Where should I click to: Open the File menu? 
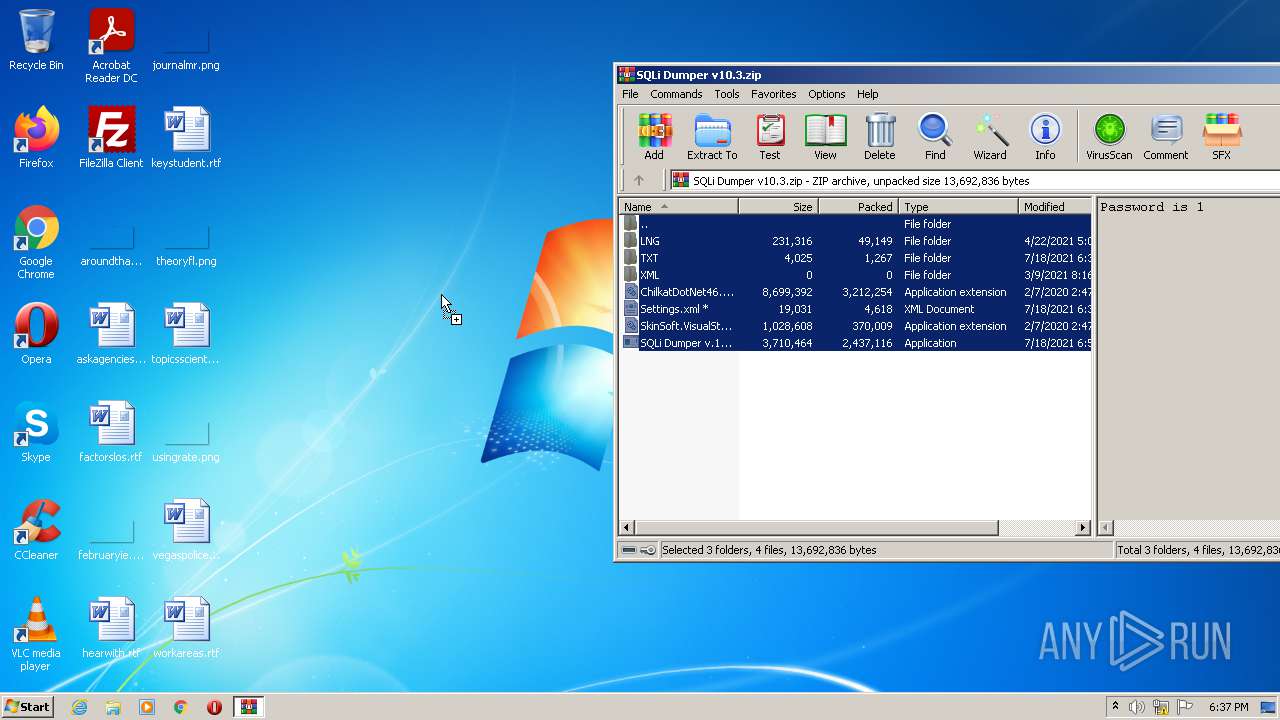tap(630, 94)
